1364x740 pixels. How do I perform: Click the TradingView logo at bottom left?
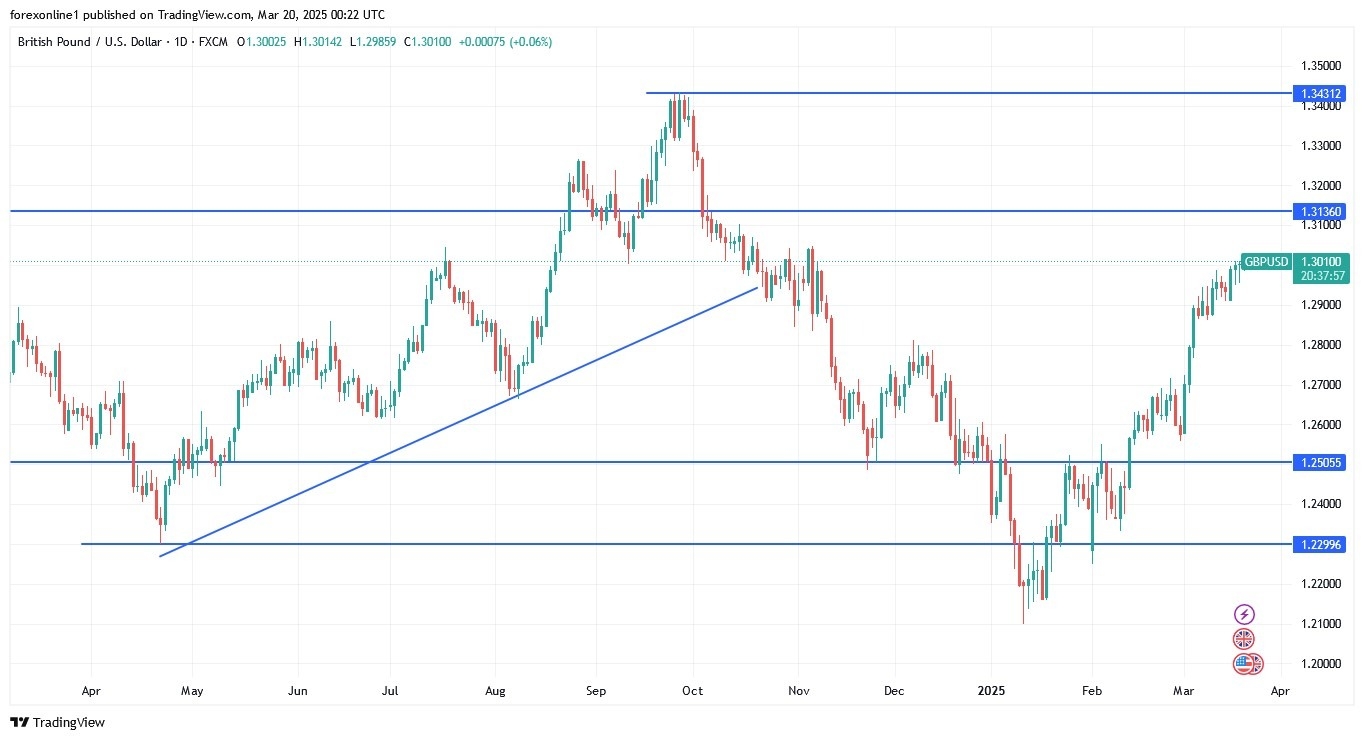pos(57,722)
